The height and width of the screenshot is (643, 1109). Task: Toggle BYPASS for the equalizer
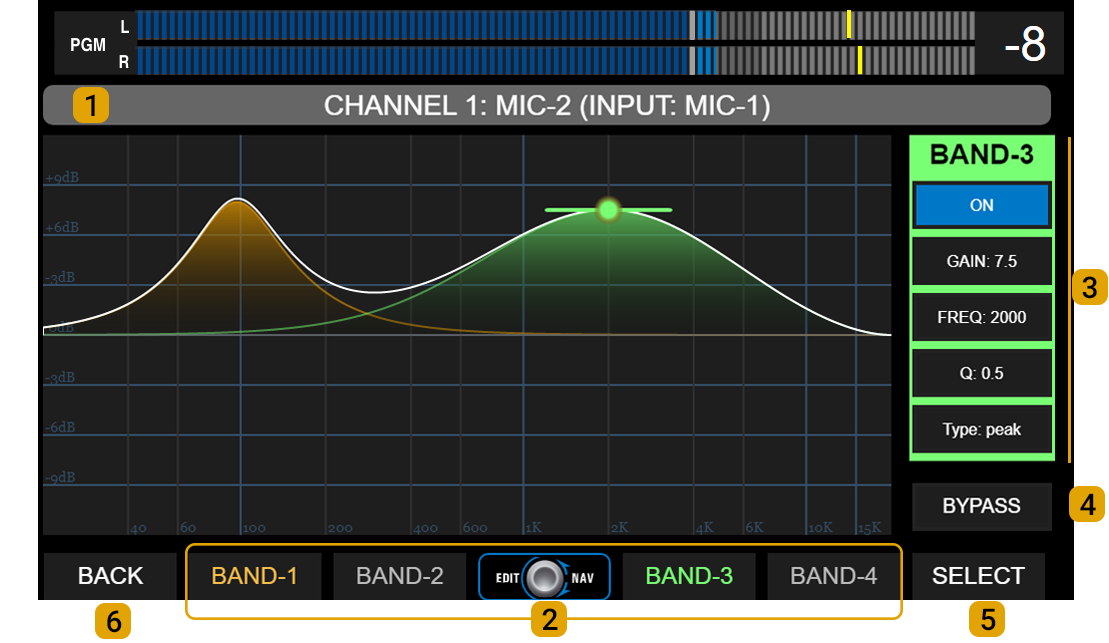pyautogui.click(x=980, y=507)
